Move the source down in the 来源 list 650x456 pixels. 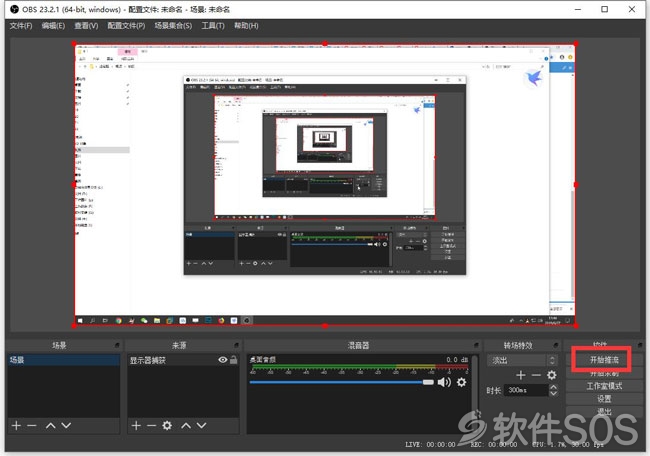coord(201,425)
